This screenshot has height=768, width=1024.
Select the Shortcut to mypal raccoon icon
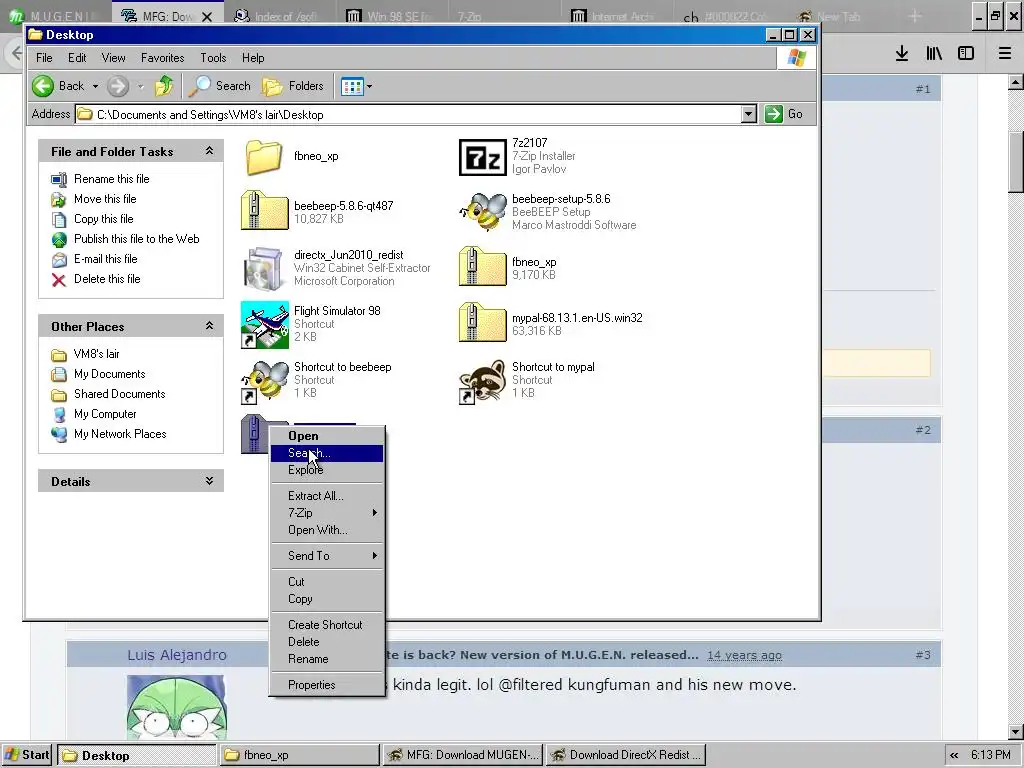pyautogui.click(x=483, y=381)
